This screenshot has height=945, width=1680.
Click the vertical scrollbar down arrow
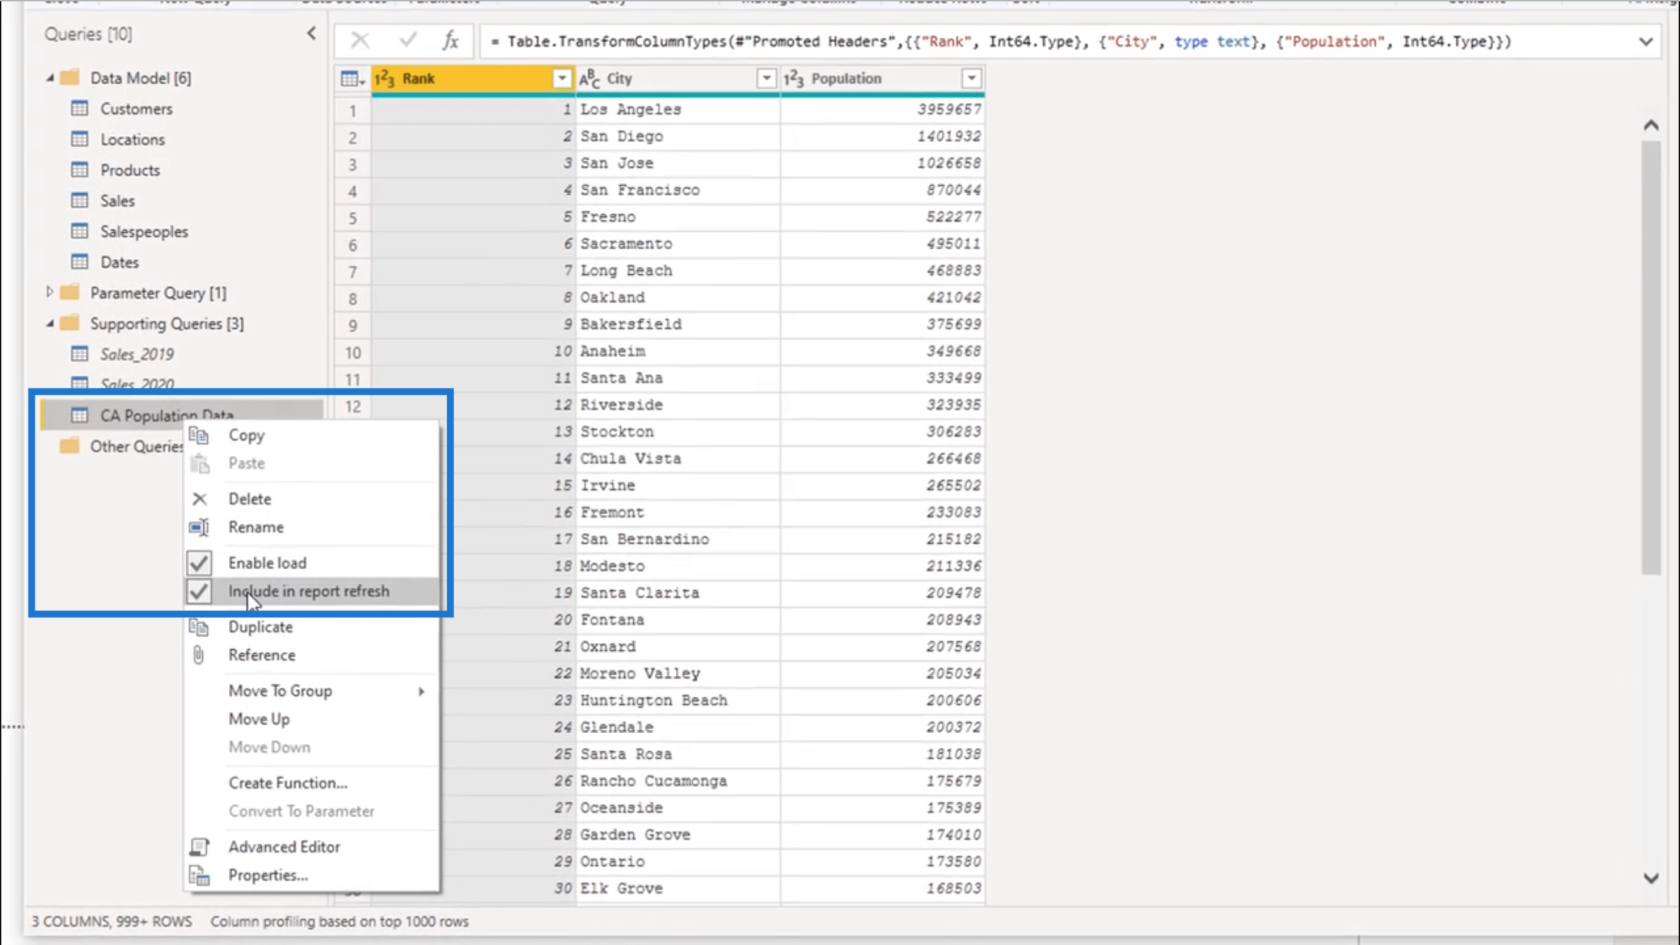pos(1650,878)
